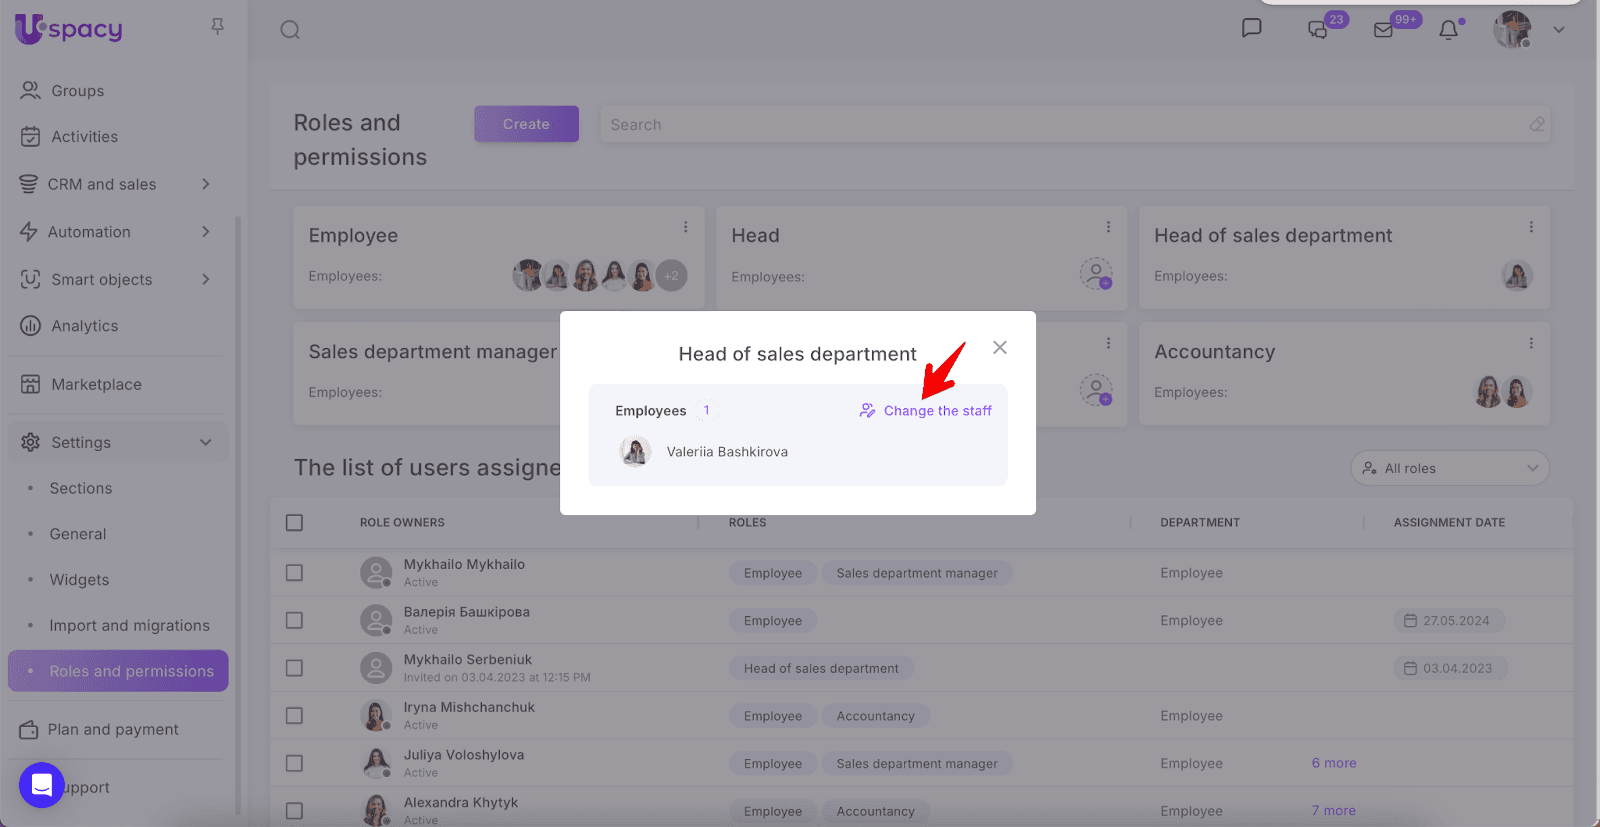Open the All roles filter dropdown

tap(1449, 468)
